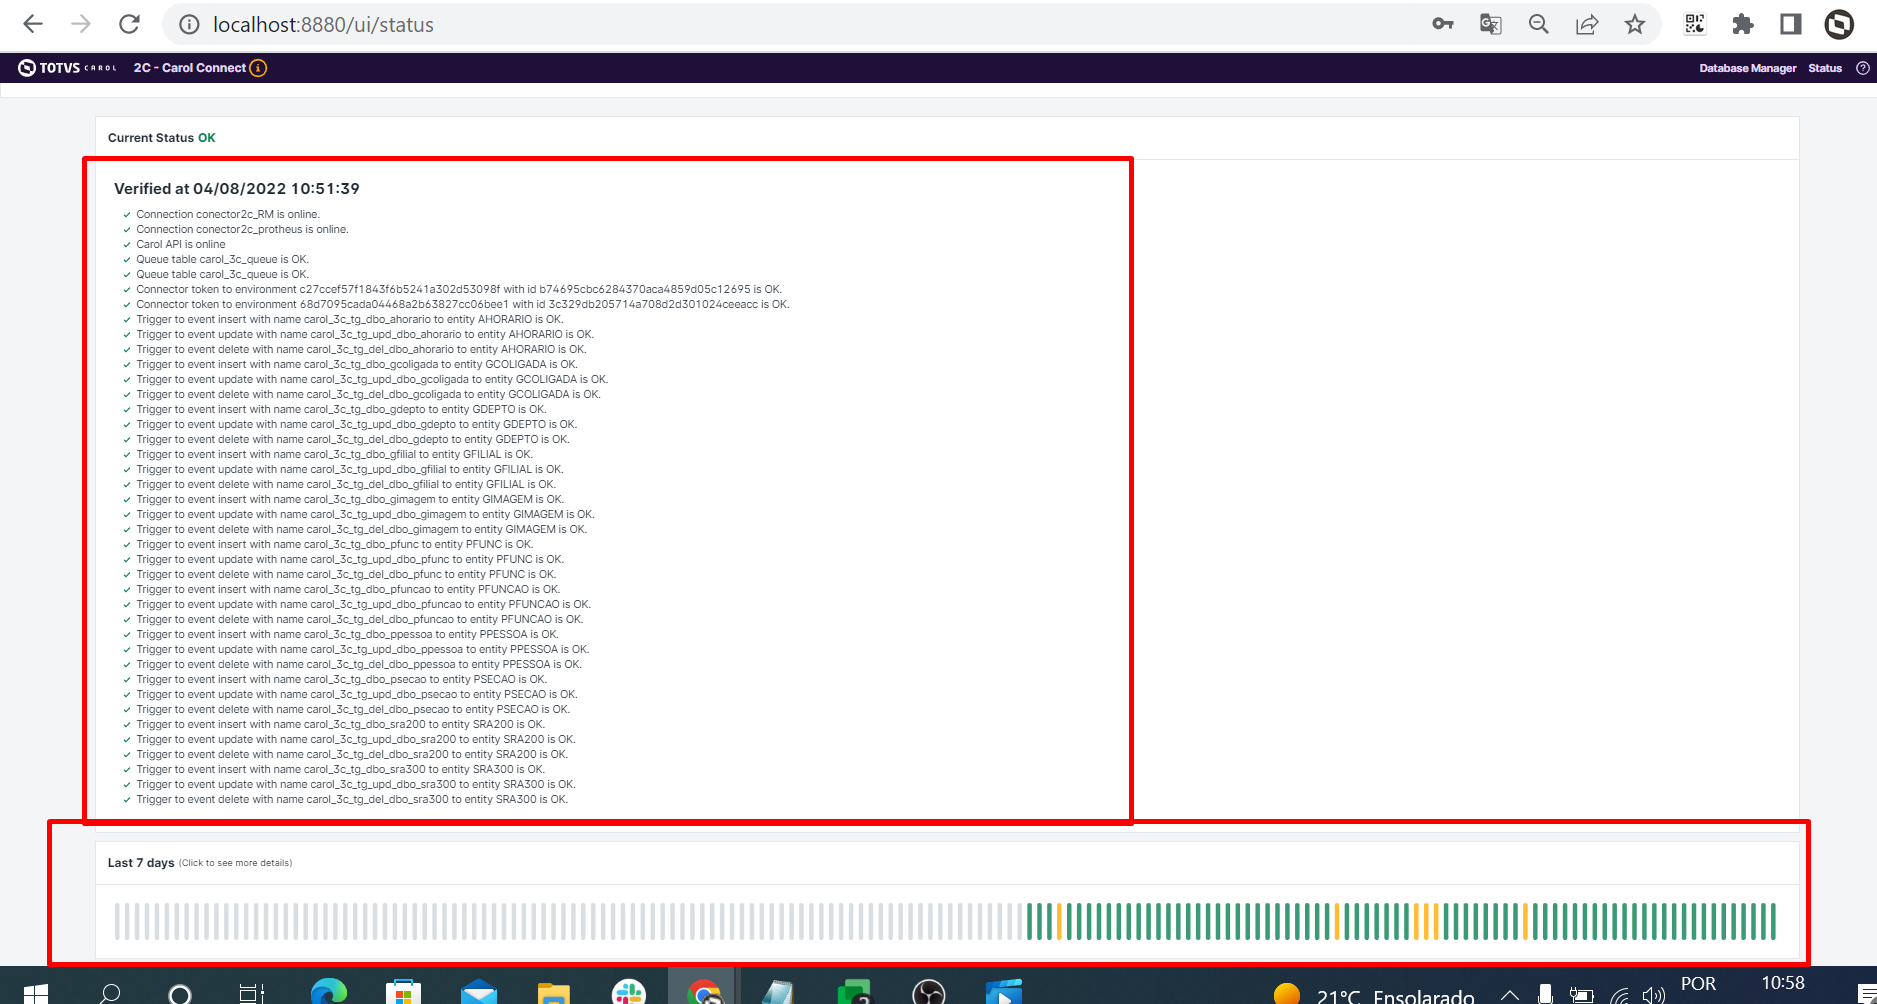Image resolution: width=1877 pixels, height=1004 pixels.
Task: Open the Mail app from the taskbar
Action: (x=479, y=992)
